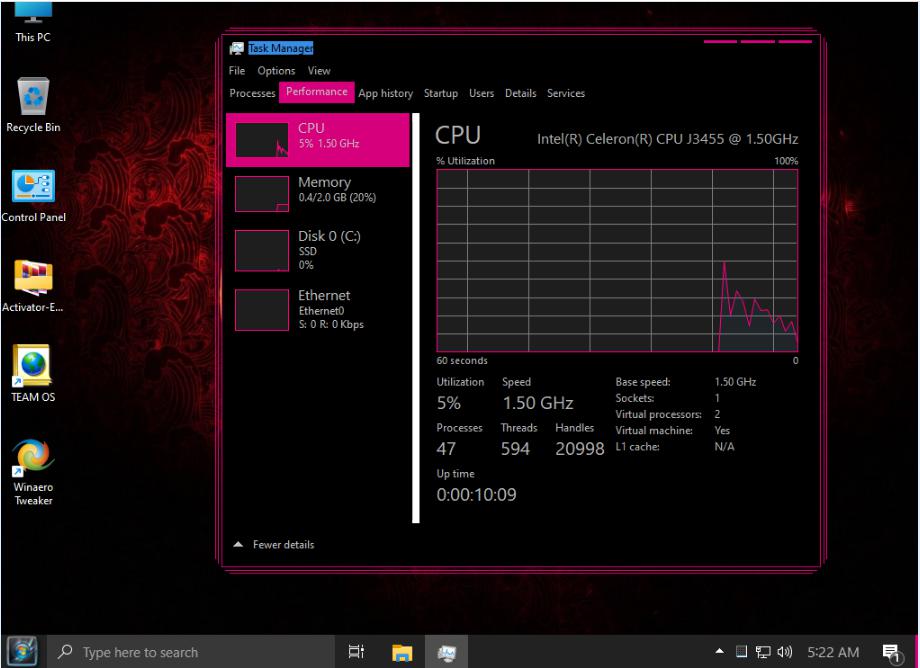Open the View menu
920x668 pixels.
tap(318, 70)
